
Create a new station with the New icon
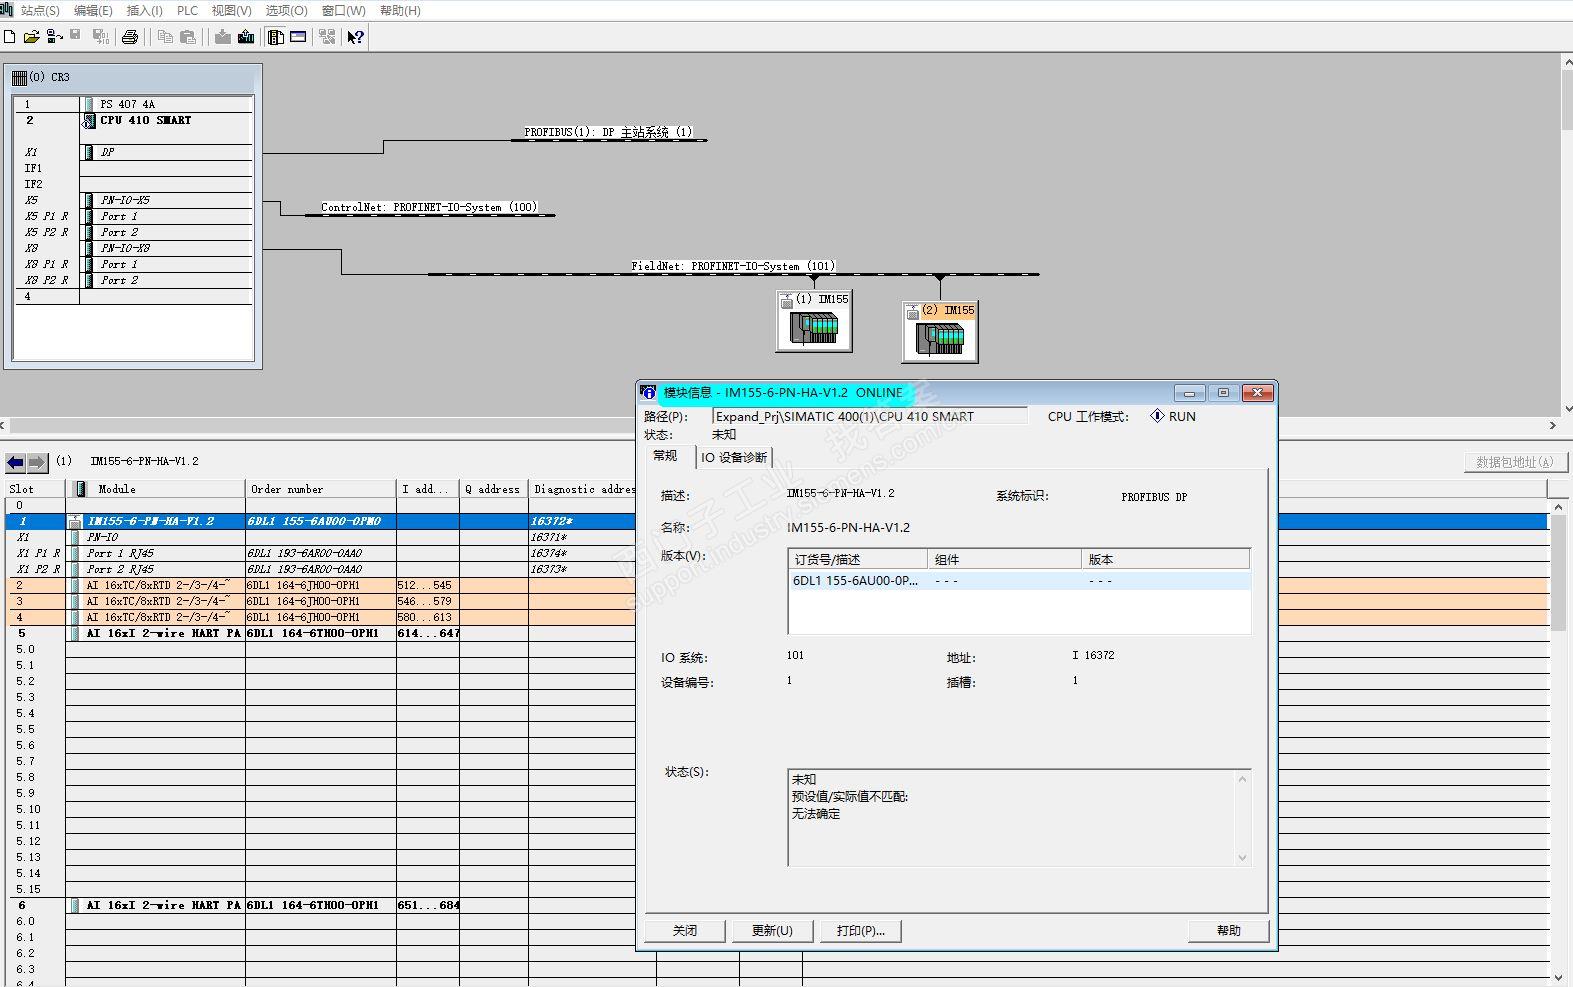(10, 37)
